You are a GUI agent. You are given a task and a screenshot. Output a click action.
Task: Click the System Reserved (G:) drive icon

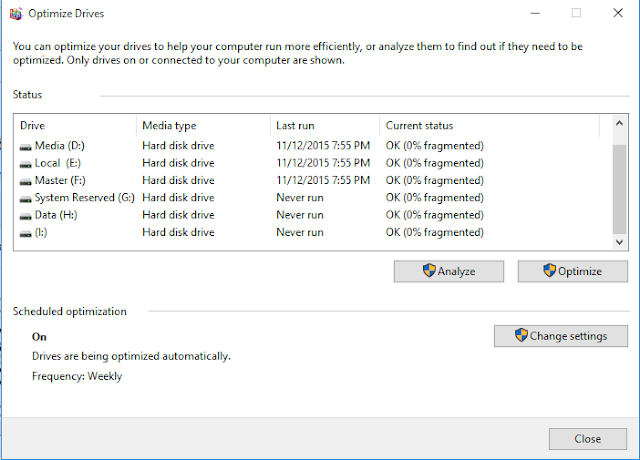(26, 198)
